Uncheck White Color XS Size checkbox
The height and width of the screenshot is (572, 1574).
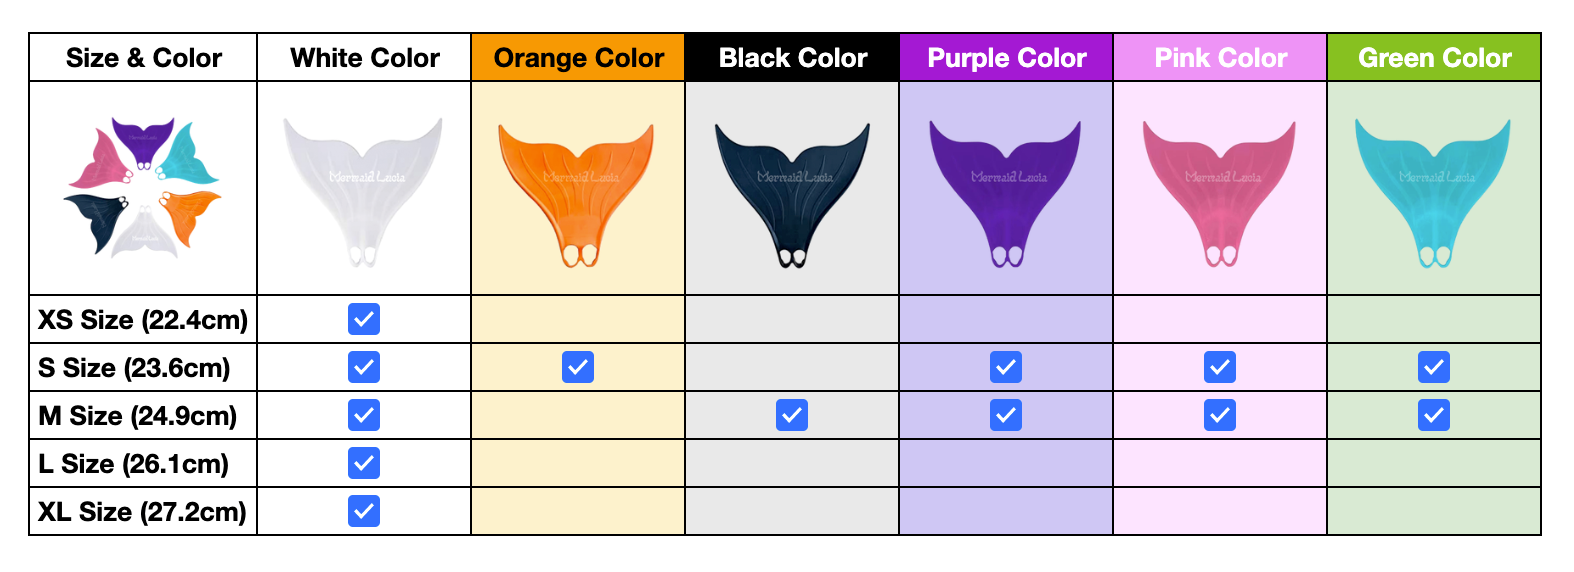pos(364,319)
